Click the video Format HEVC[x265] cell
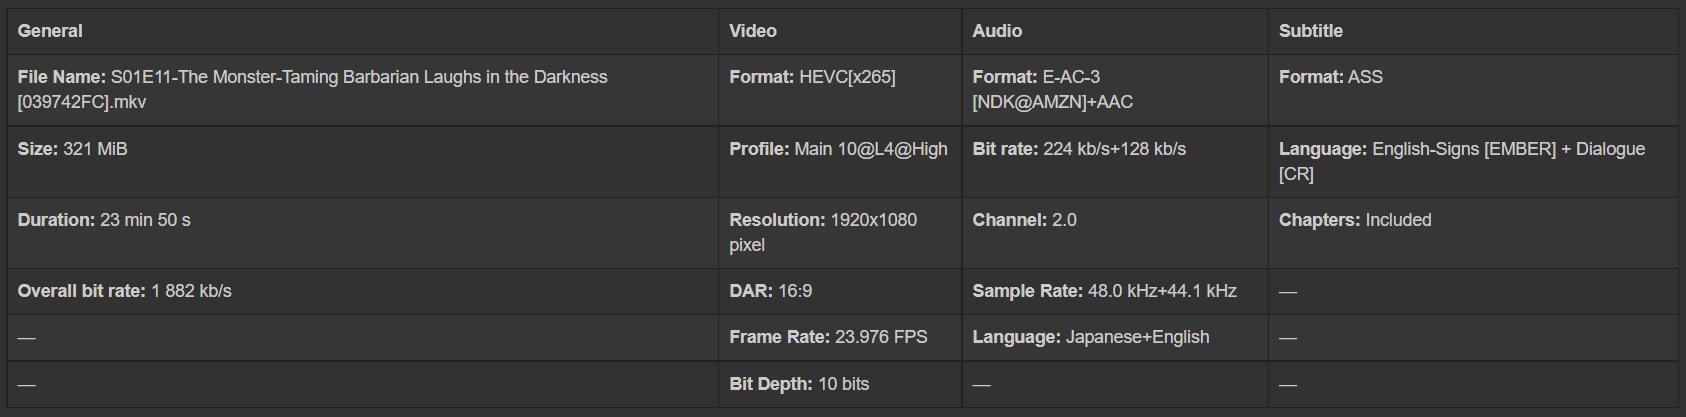1686x417 pixels. (812, 77)
